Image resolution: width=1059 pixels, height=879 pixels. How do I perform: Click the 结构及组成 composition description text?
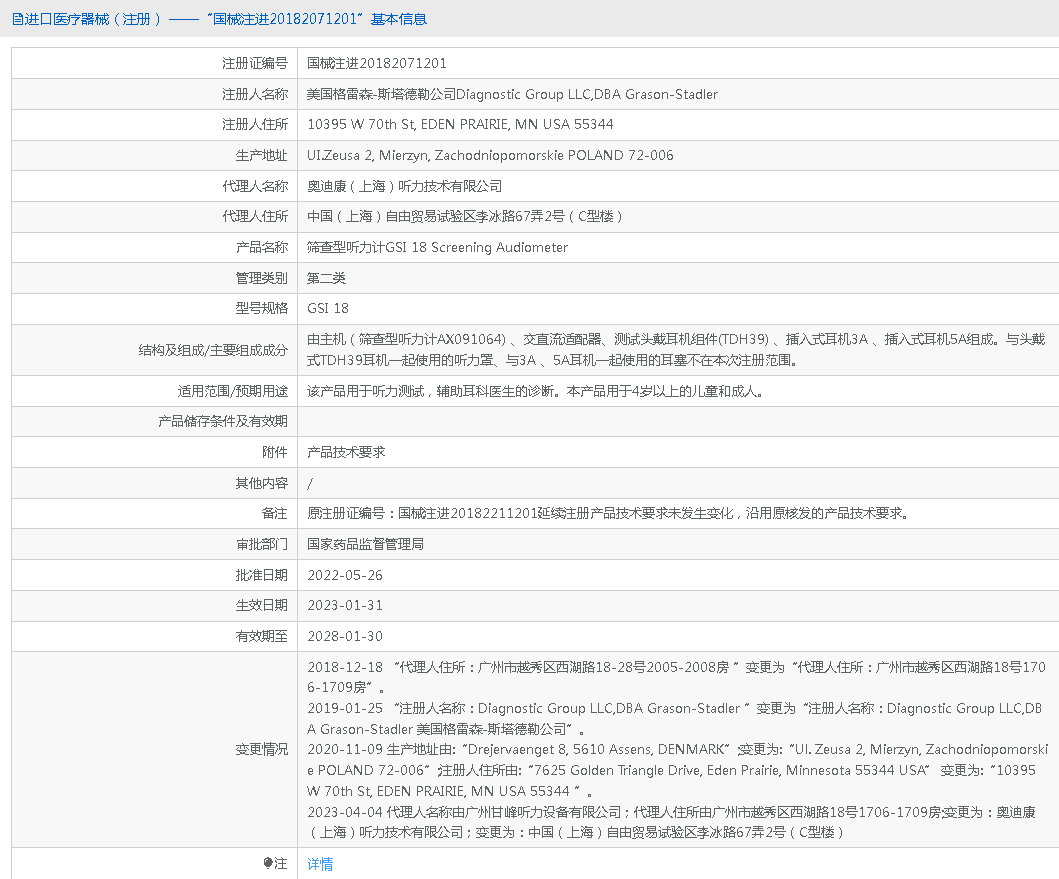coord(675,350)
